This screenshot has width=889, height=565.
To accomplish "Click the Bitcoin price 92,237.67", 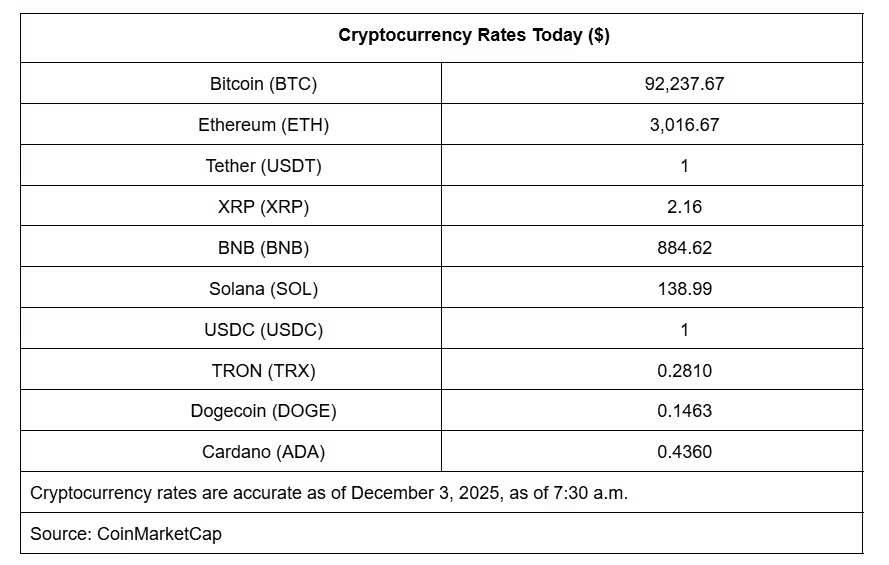I will coord(684,84).
